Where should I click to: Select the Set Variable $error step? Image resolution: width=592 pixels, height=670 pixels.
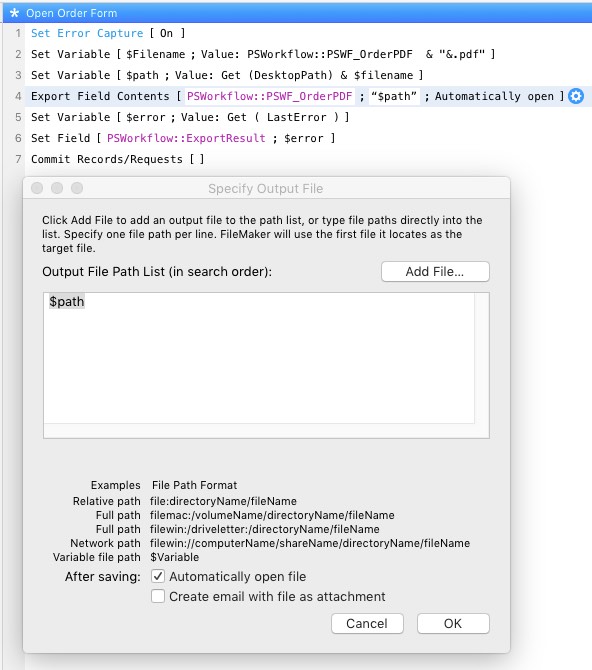tap(190, 117)
